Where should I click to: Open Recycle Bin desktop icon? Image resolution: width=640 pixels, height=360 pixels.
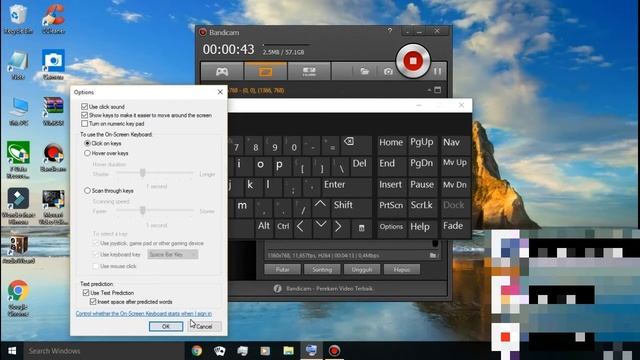(x=18, y=19)
